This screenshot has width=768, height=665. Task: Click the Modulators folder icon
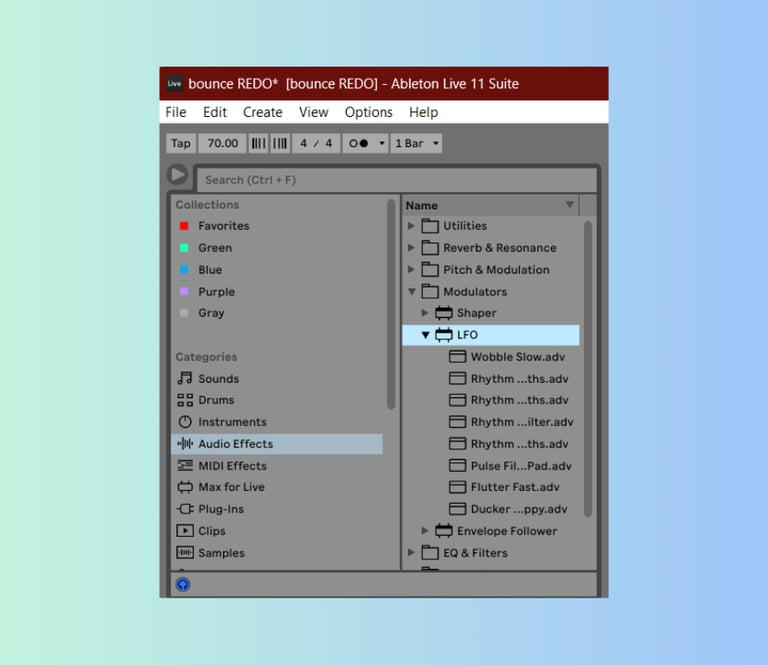(x=430, y=291)
